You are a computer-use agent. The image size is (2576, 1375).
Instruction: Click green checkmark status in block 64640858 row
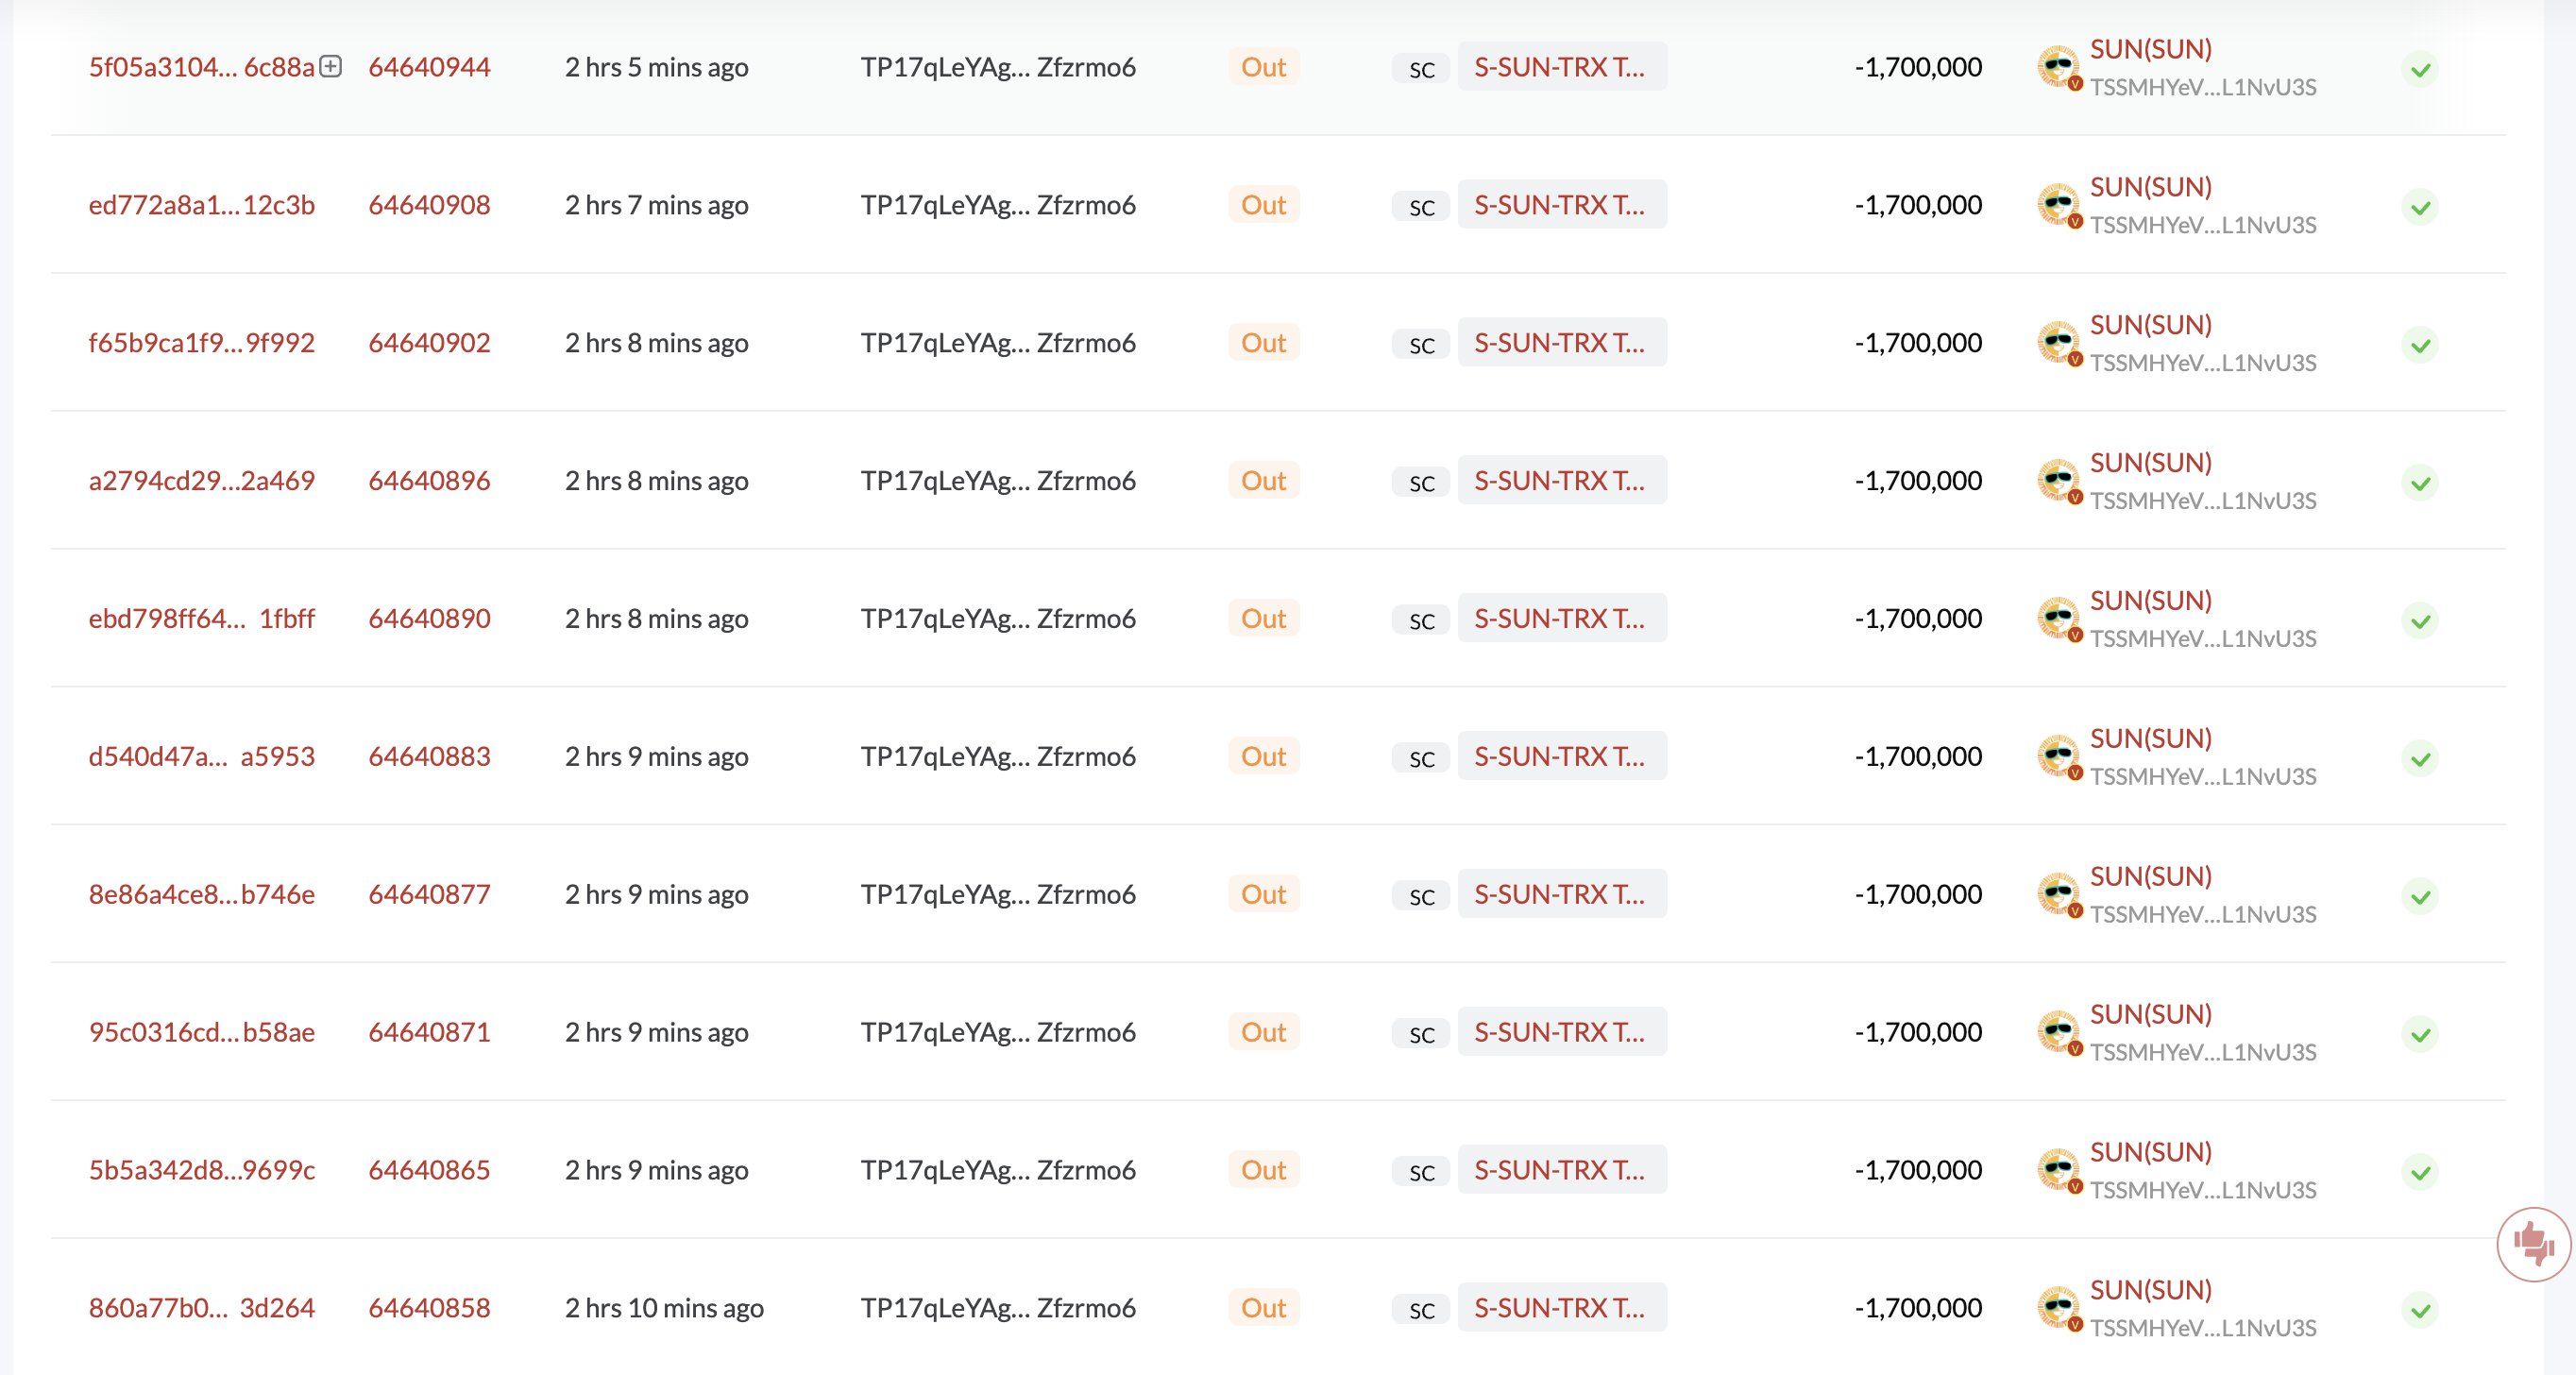[2420, 1310]
